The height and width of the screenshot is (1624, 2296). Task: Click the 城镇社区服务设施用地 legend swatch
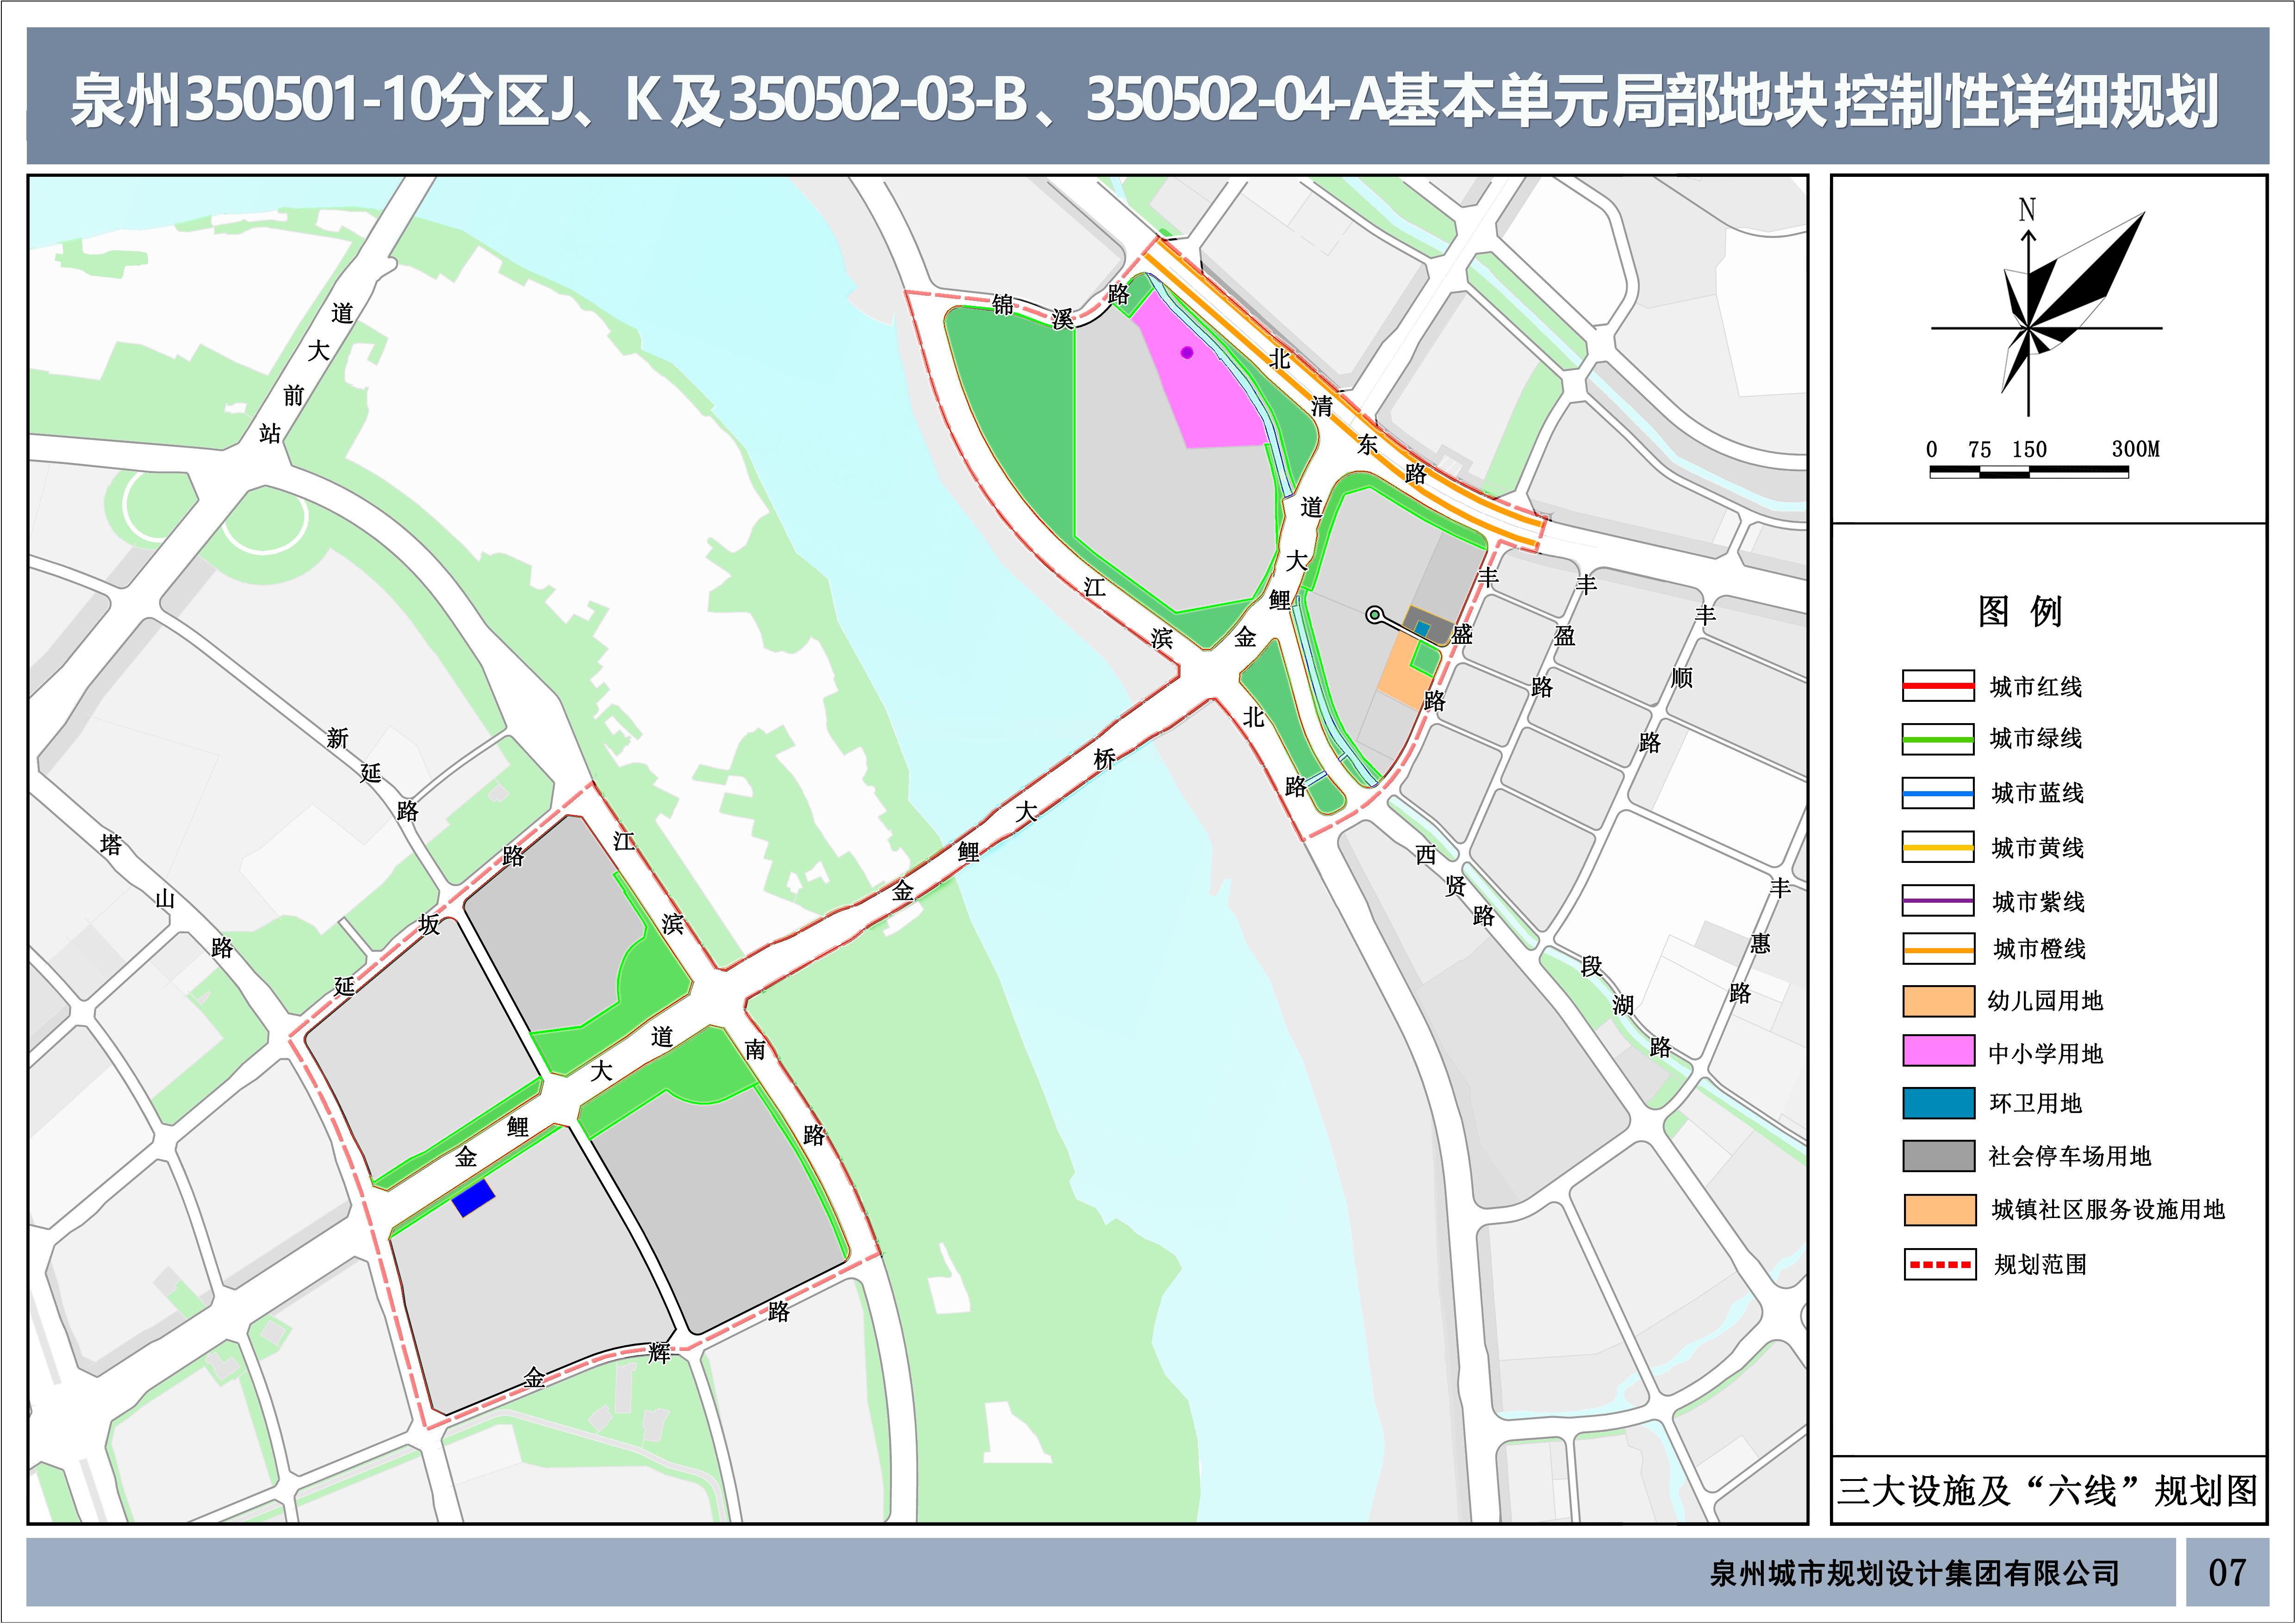[x=1940, y=1210]
